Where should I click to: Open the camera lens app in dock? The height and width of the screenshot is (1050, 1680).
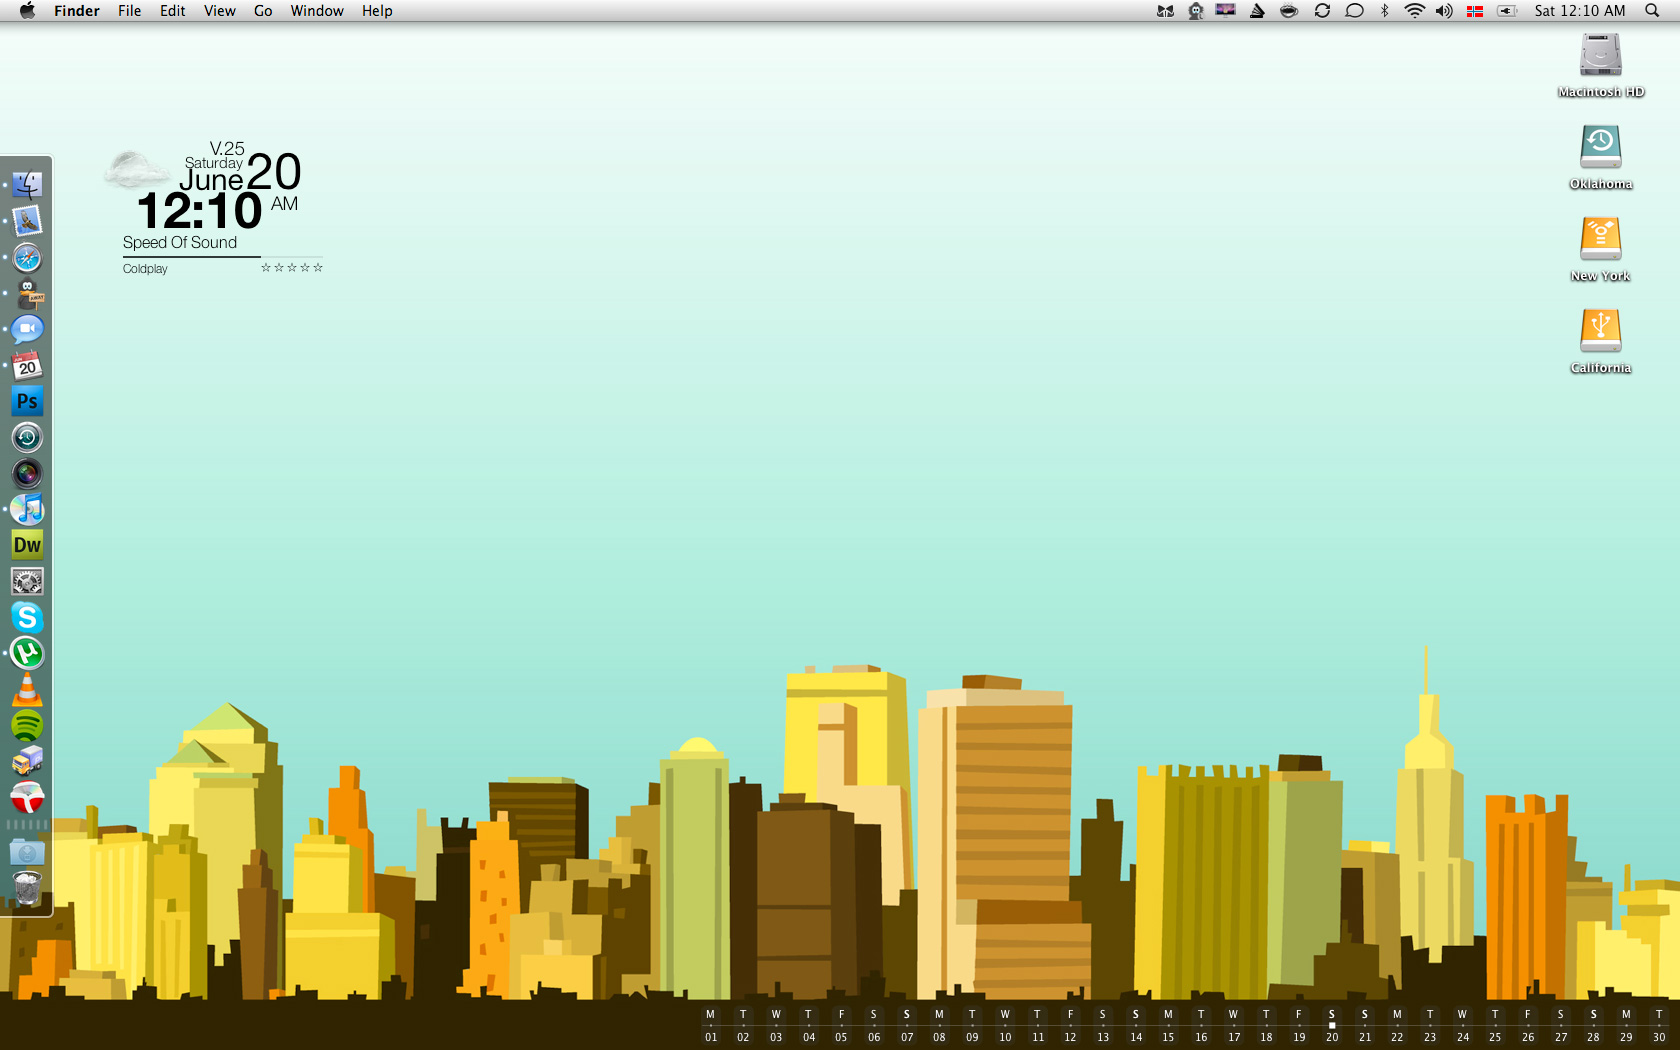[x=27, y=474]
